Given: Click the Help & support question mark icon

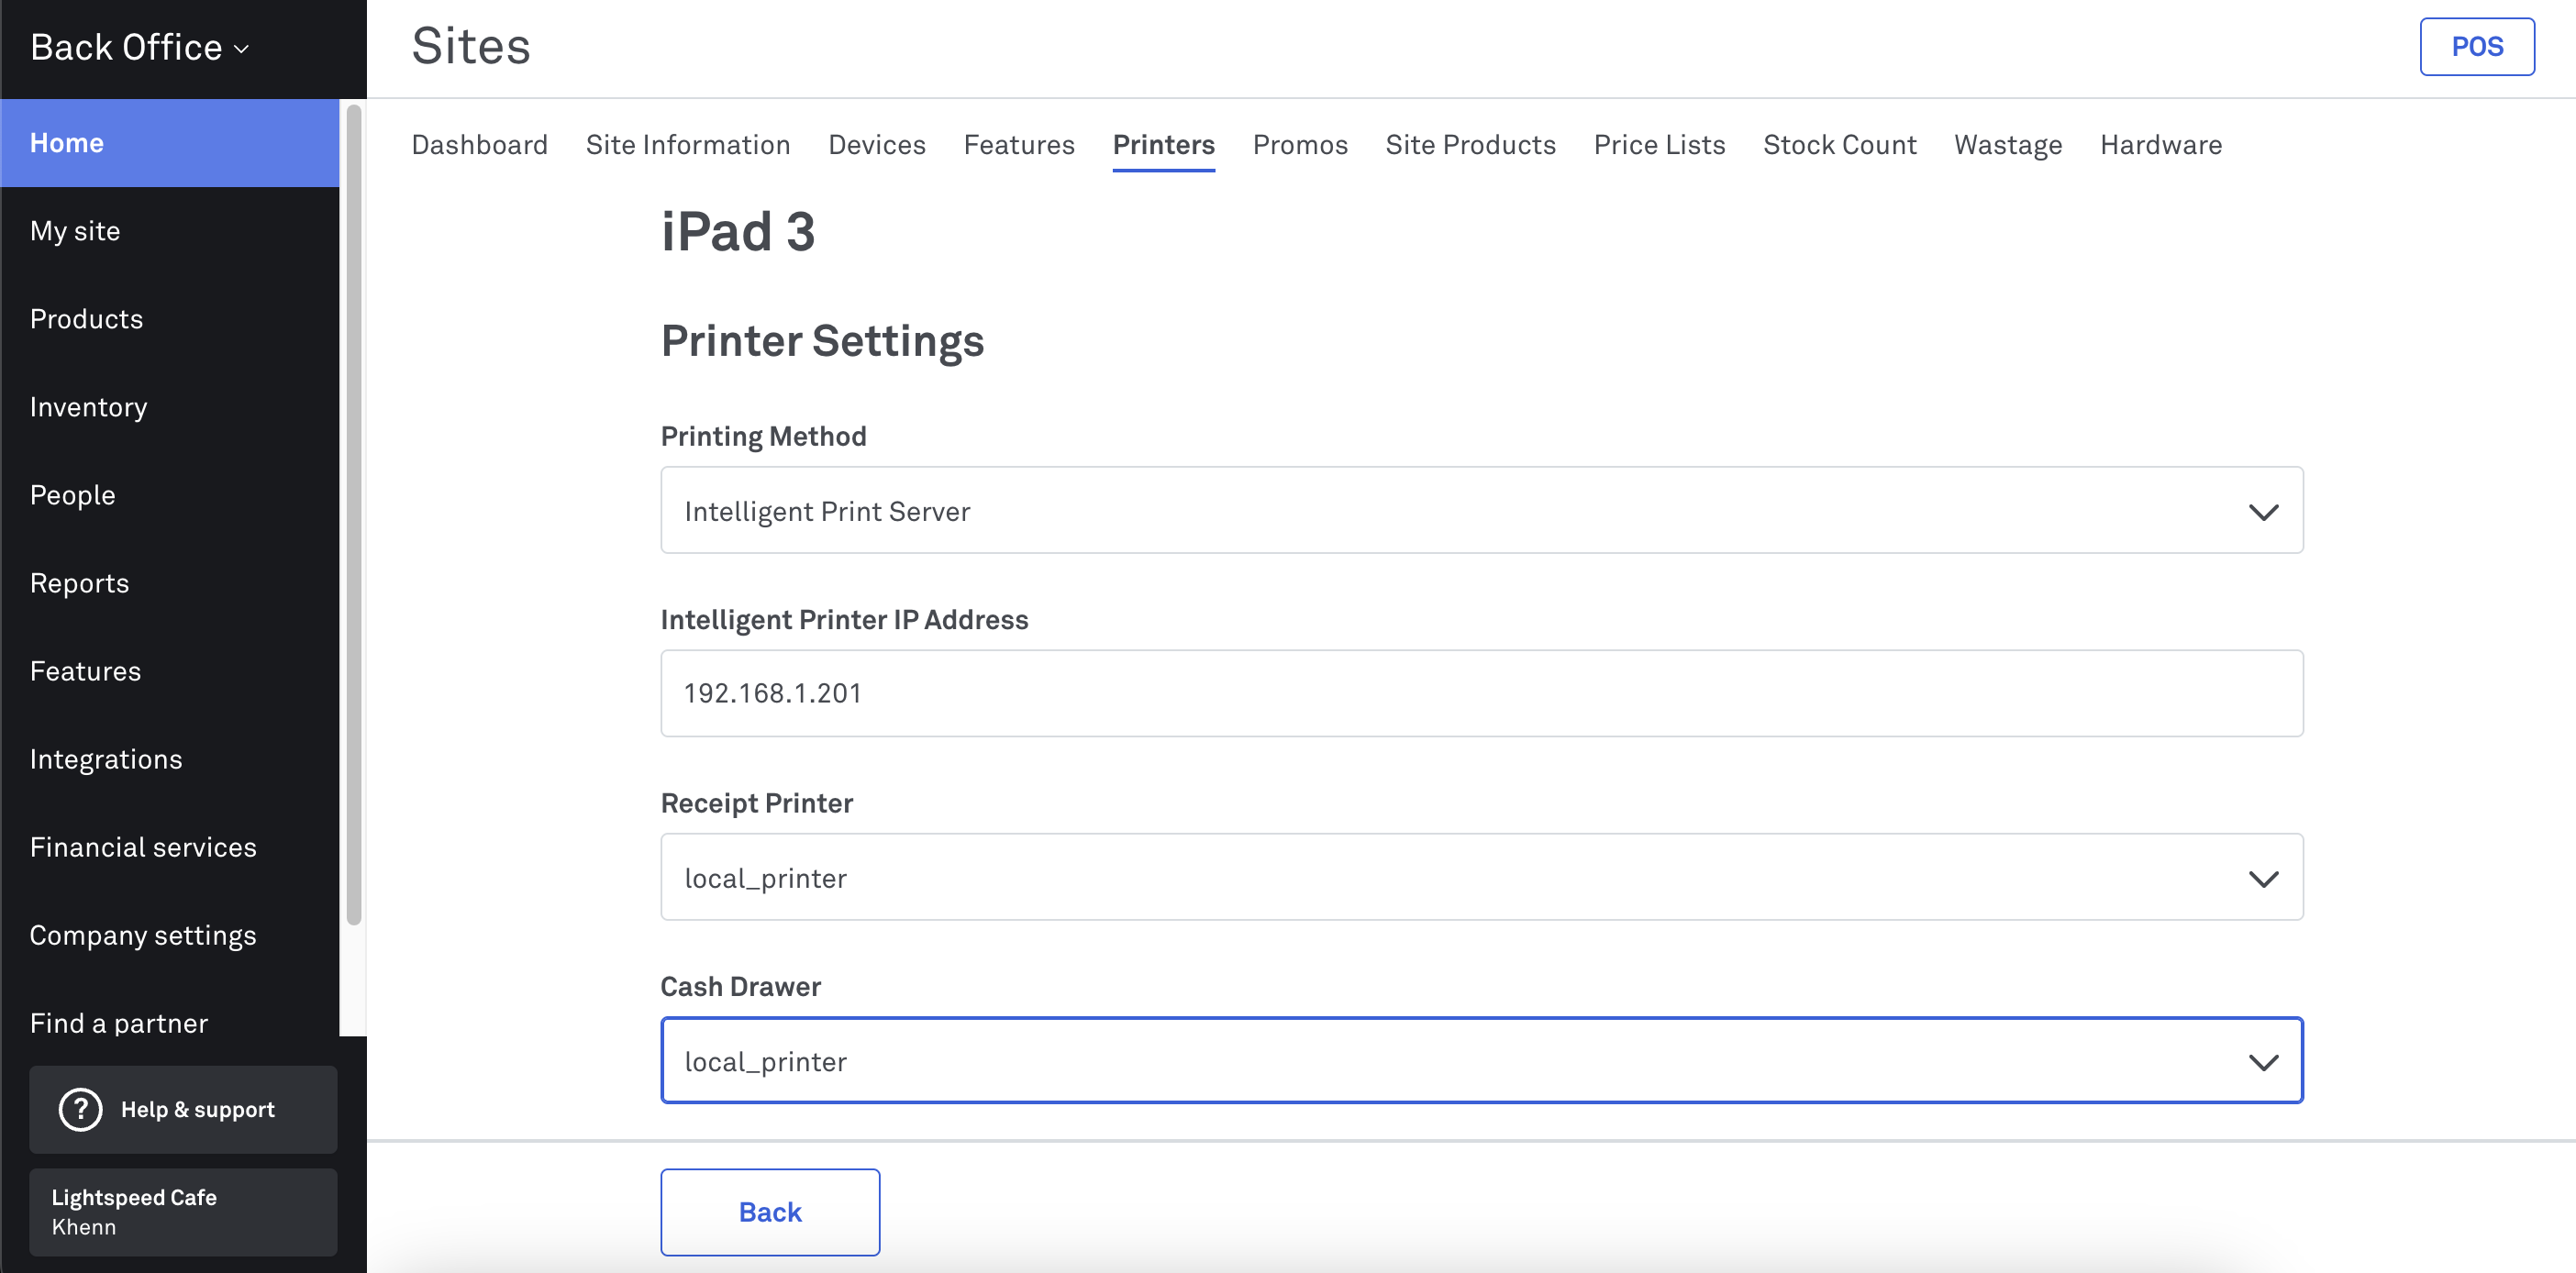Looking at the screenshot, I should tap(81, 1109).
